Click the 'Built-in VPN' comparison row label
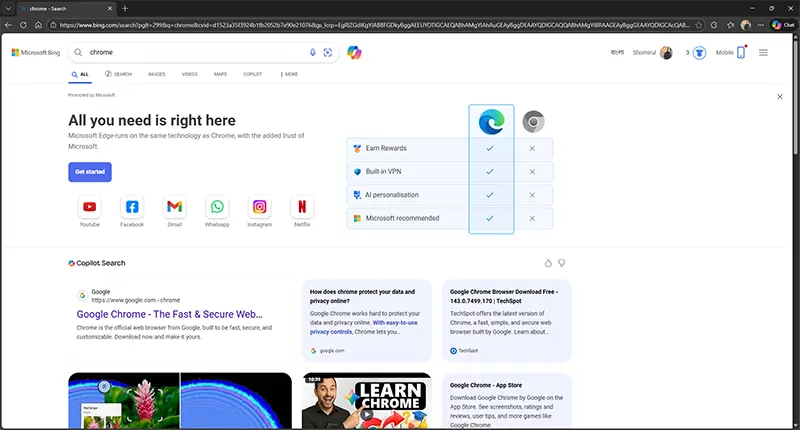Viewport: 800px width, 430px height. pyautogui.click(x=384, y=171)
